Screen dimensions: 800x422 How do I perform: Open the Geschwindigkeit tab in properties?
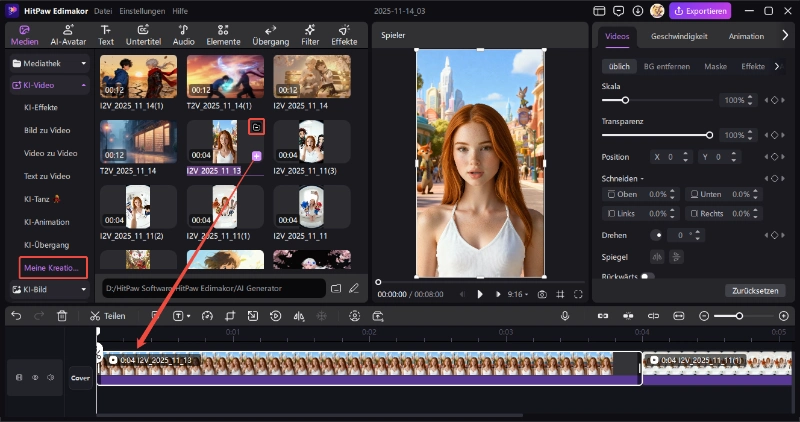pos(679,36)
